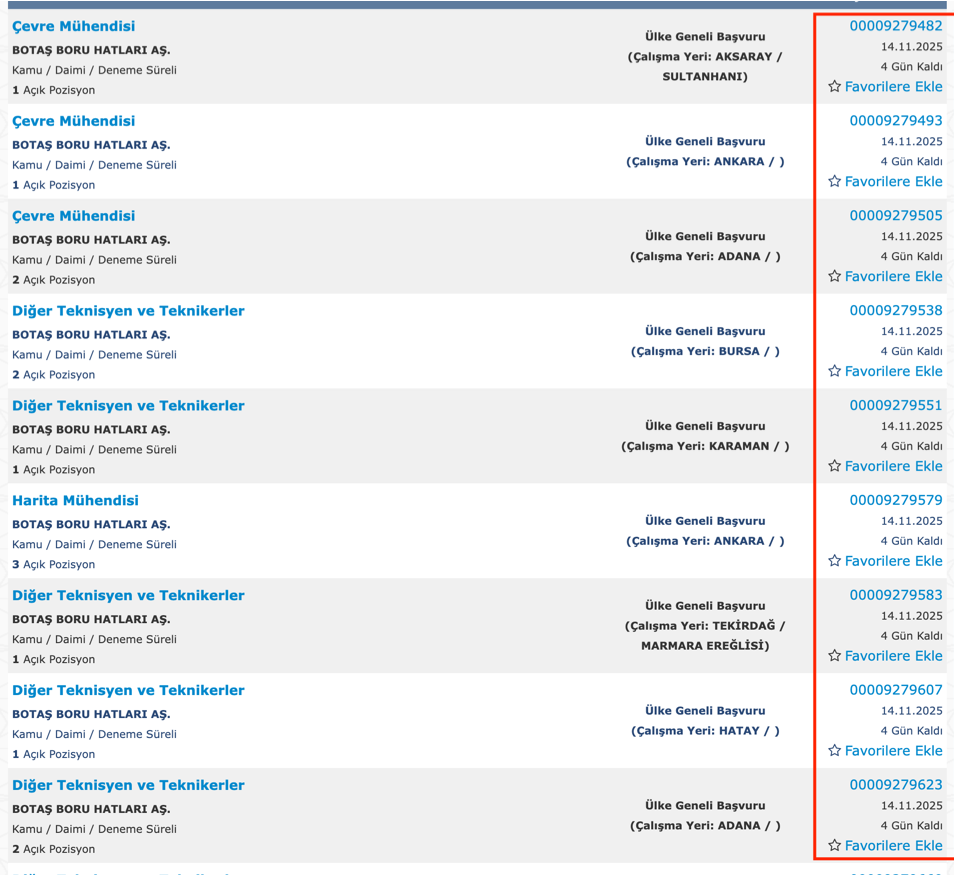Open the Harita Mühendisi job title
This screenshot has width=955, height=875.
pyautogui.click(x=75, y=501)
